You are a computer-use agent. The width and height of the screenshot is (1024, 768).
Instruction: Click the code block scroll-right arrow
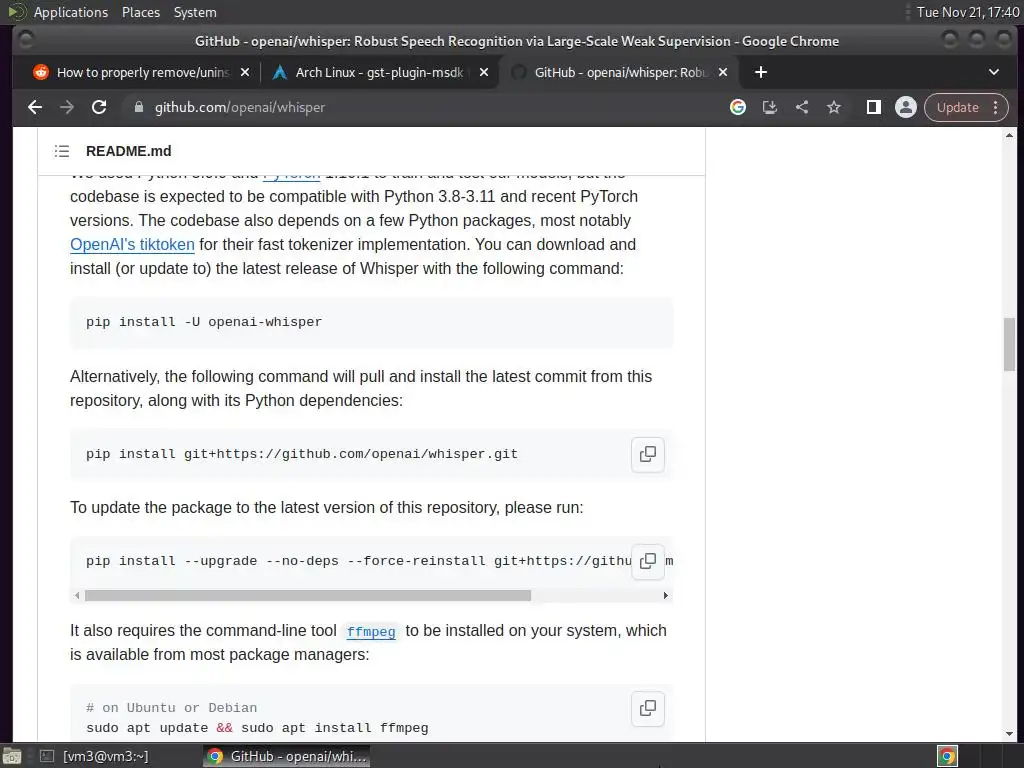click(665, 596)
